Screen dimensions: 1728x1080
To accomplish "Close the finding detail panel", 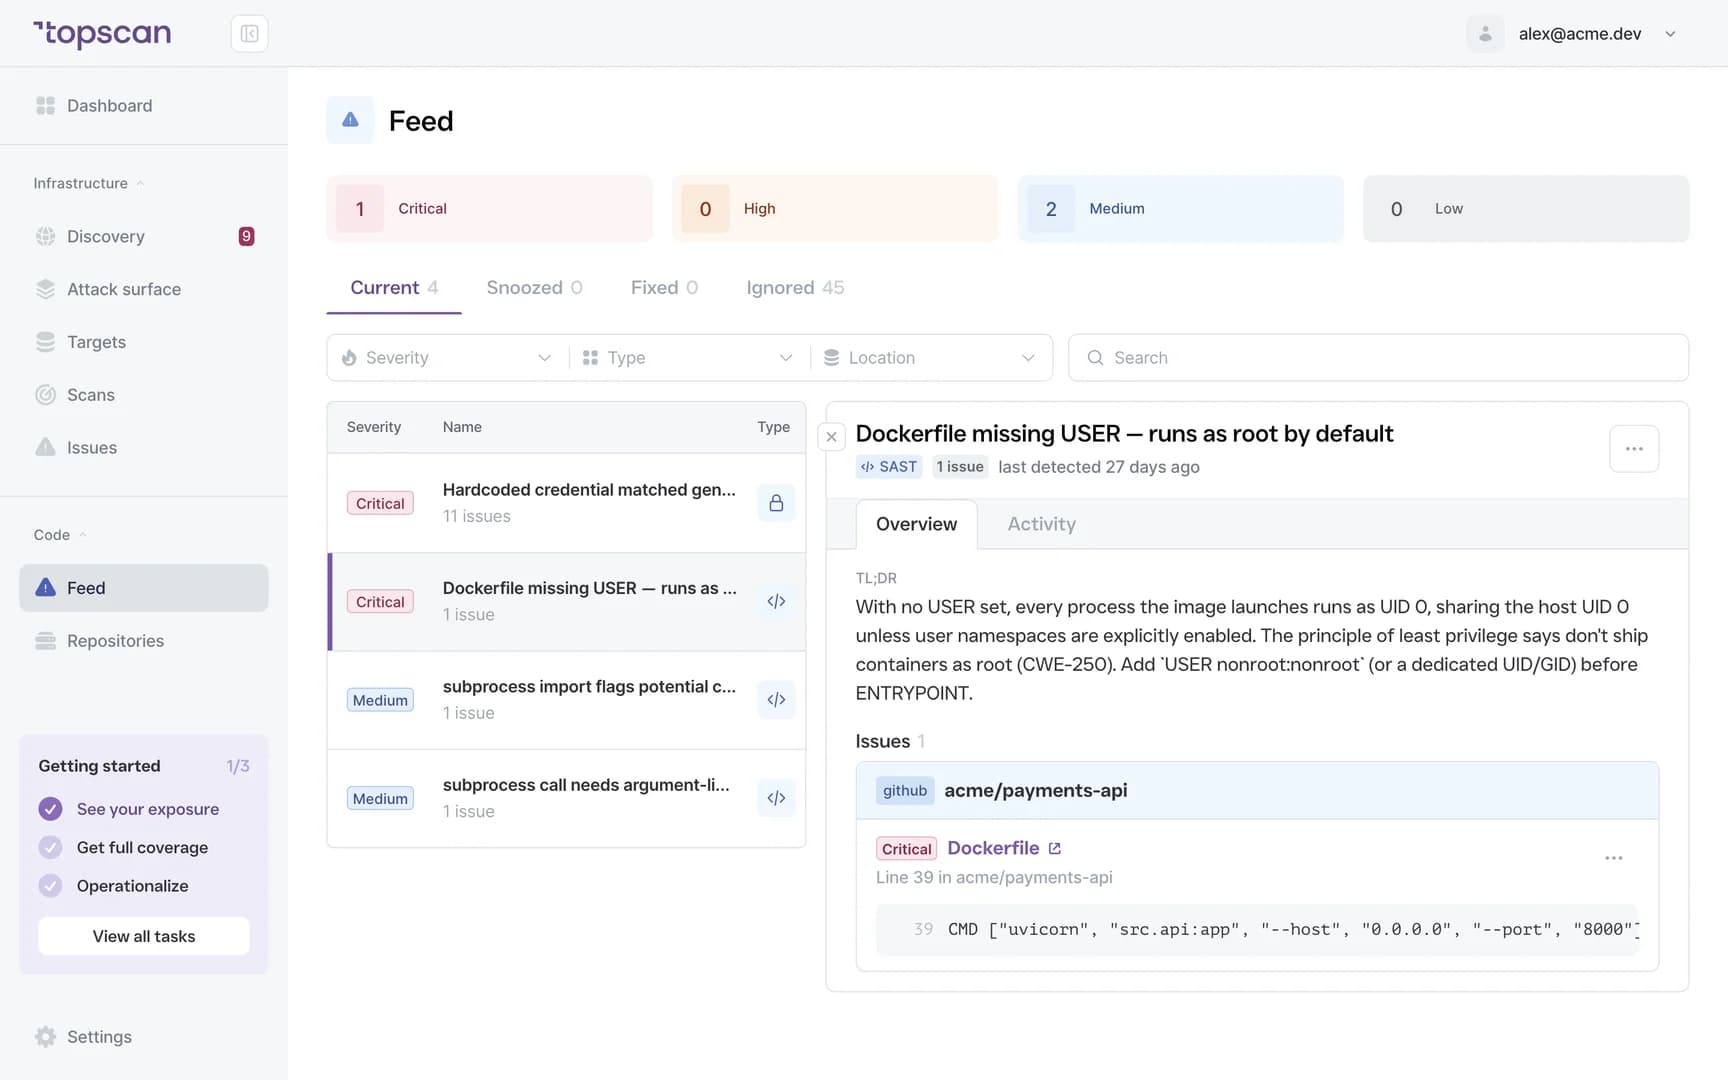I will coord(831,437).
